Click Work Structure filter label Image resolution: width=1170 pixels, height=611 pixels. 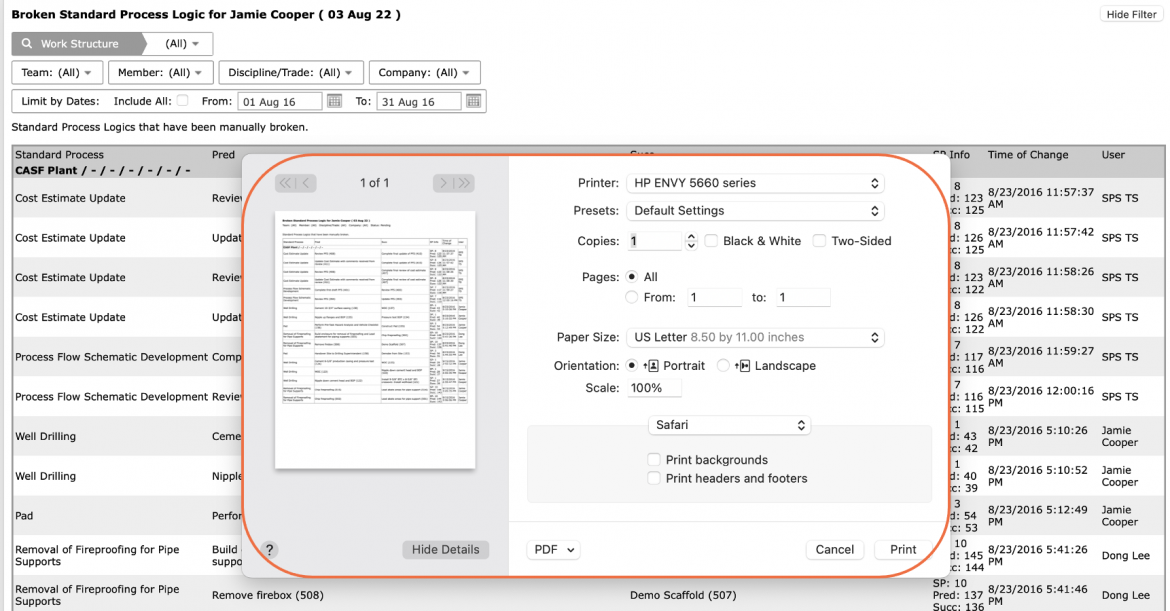point(79,43)
